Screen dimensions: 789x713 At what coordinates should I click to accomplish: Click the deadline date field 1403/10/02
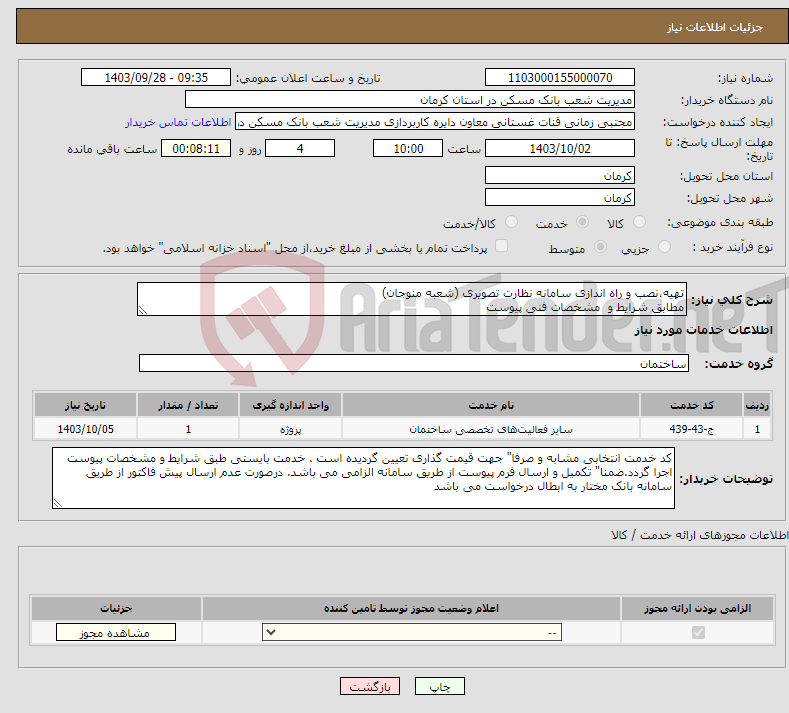[560, 148]
